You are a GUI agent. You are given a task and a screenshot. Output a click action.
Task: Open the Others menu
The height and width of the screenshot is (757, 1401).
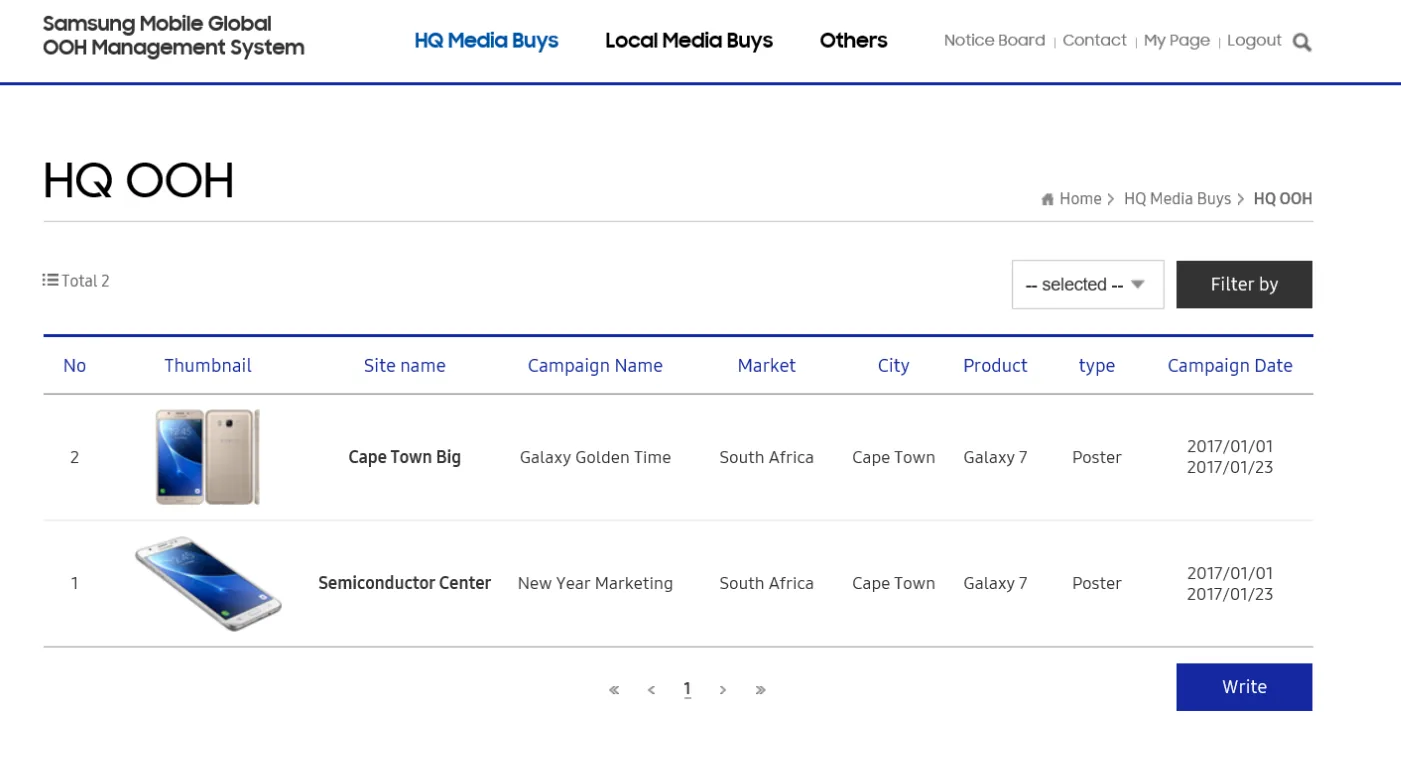(x=853, y=41)
